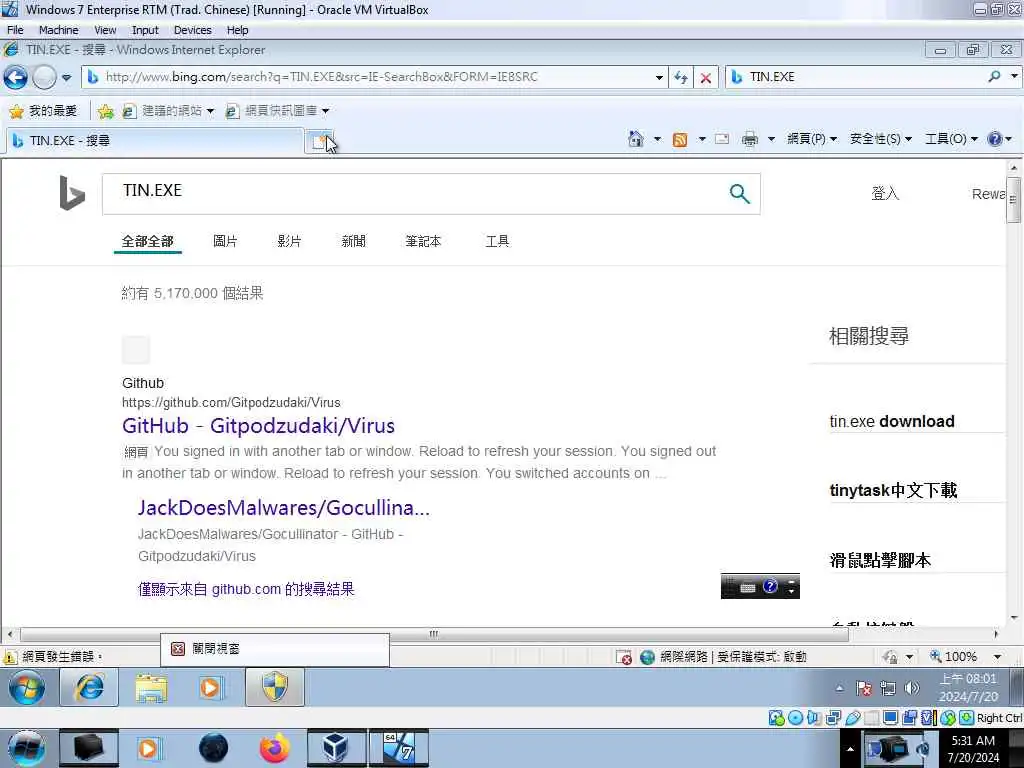Viewport: 1024px width, 768px height.
Task: Click VirtualBox USB status icon
Action: pos(852,718)
